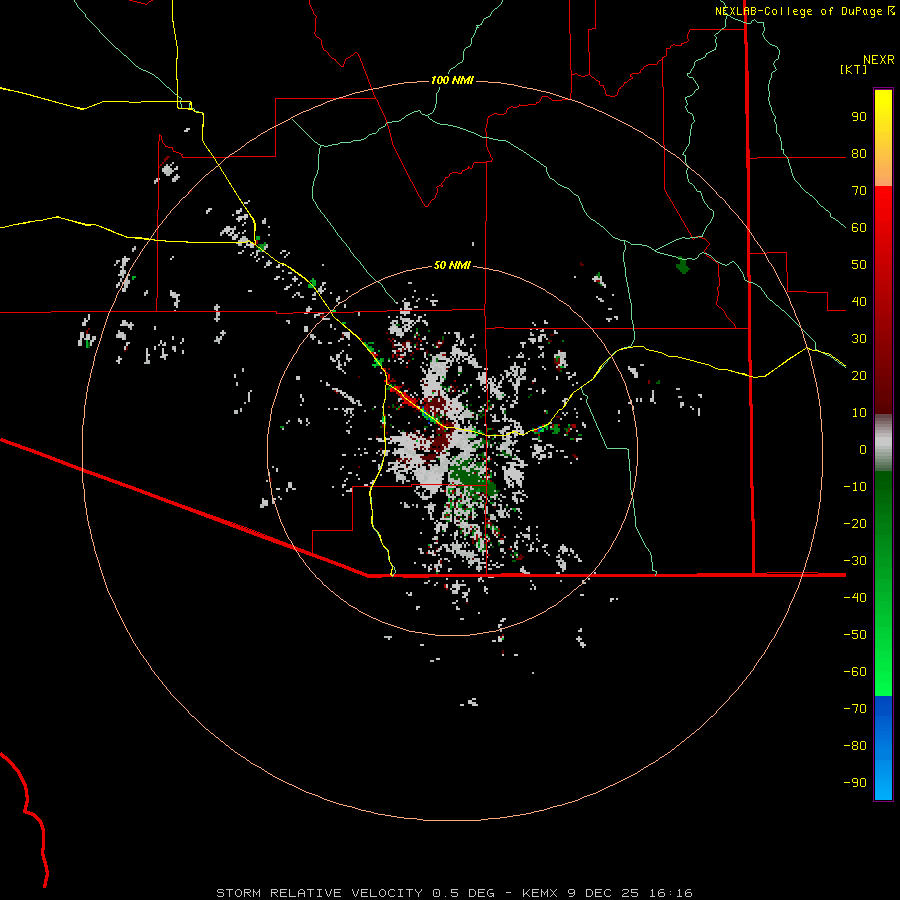Click the blue bottom segment of color bar
Screen dimensions: 900x900
pos(883,748)
